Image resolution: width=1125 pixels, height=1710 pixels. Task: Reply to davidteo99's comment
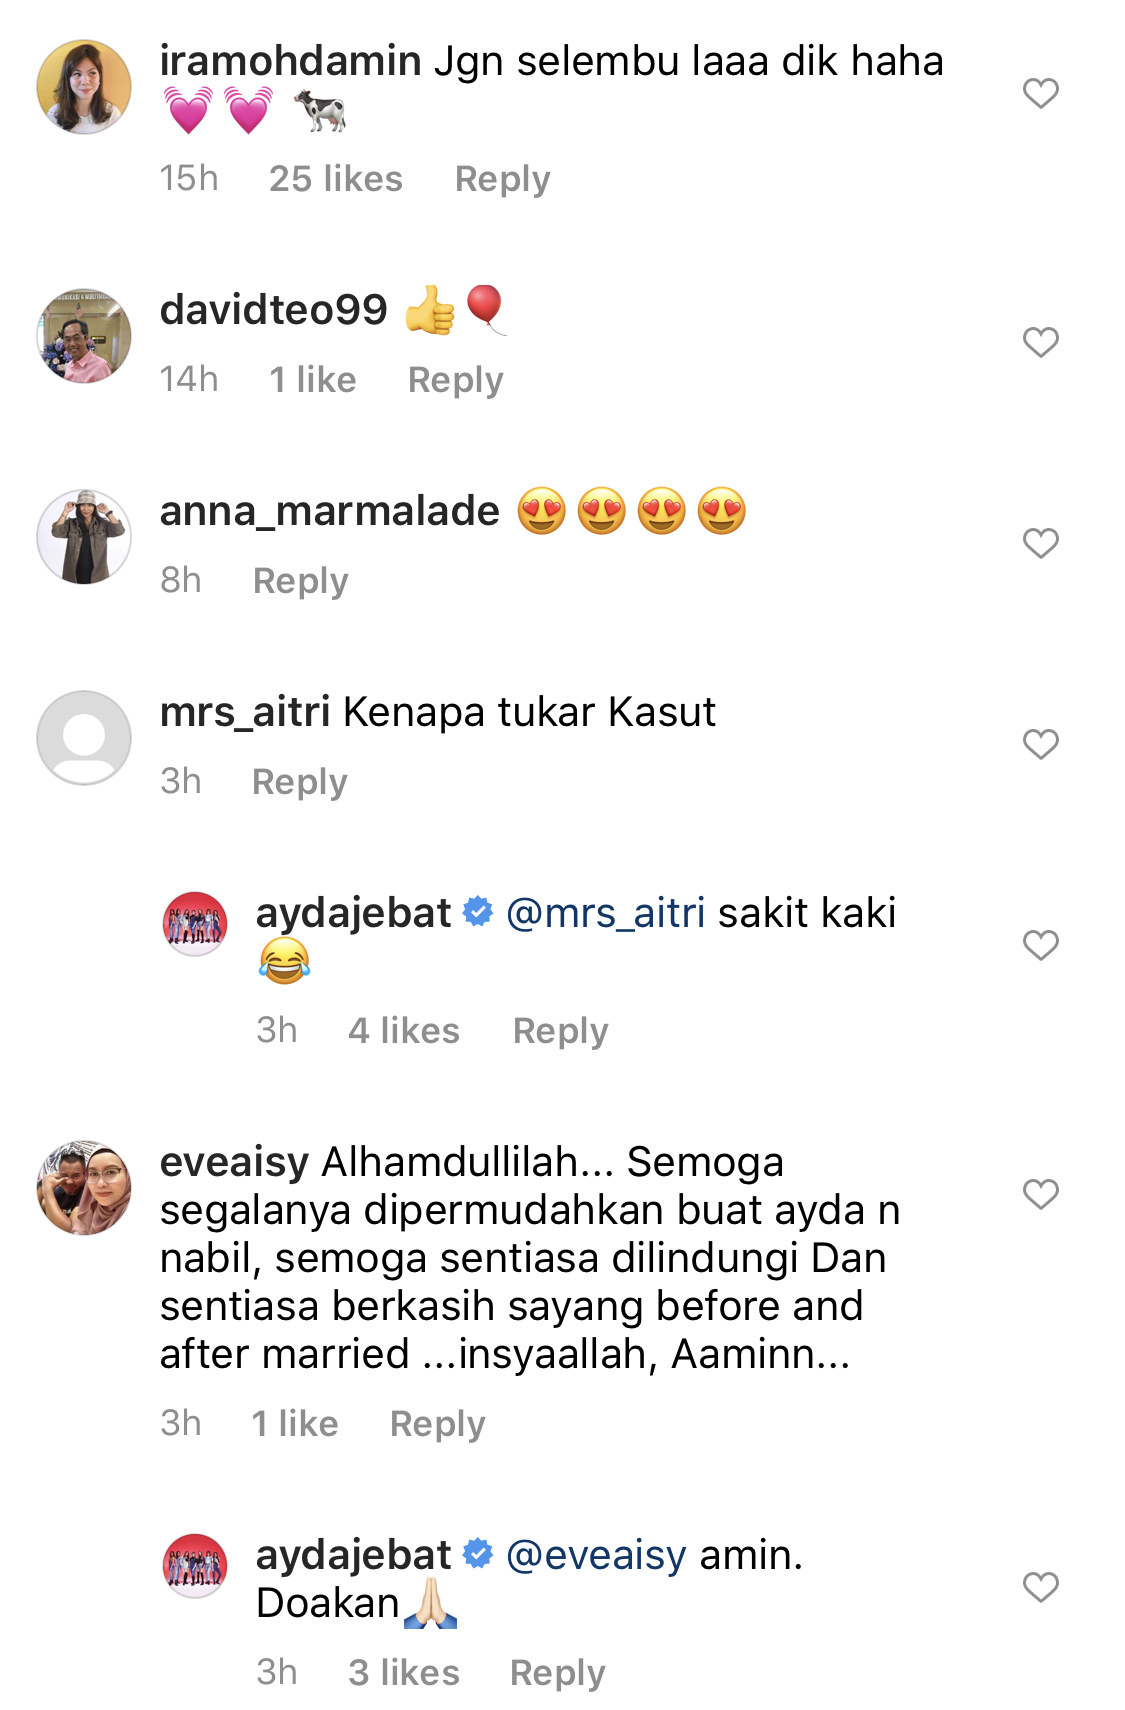(x=455, y=380)
